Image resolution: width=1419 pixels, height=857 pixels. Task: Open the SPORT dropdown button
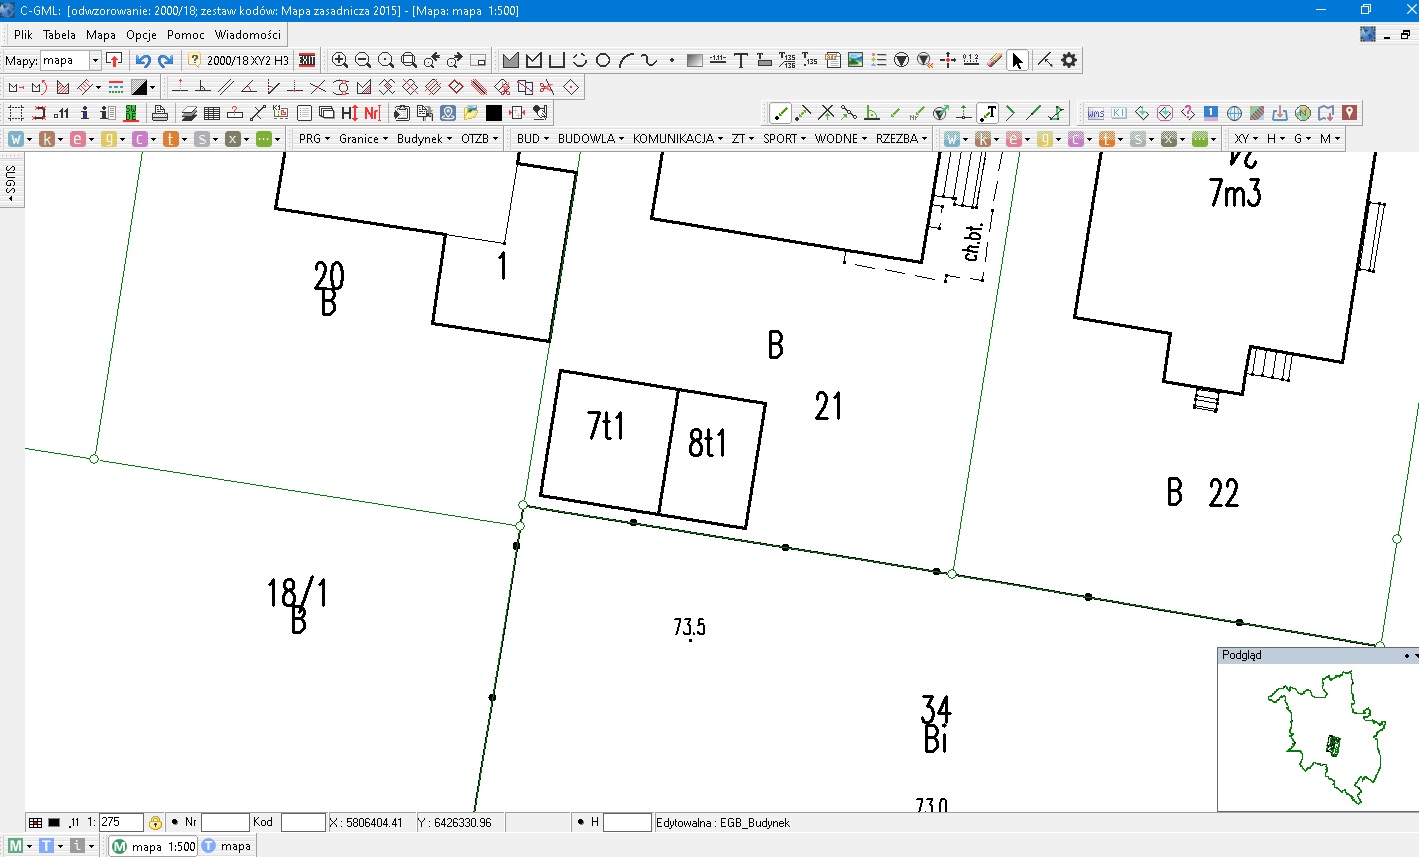[785, 139]
